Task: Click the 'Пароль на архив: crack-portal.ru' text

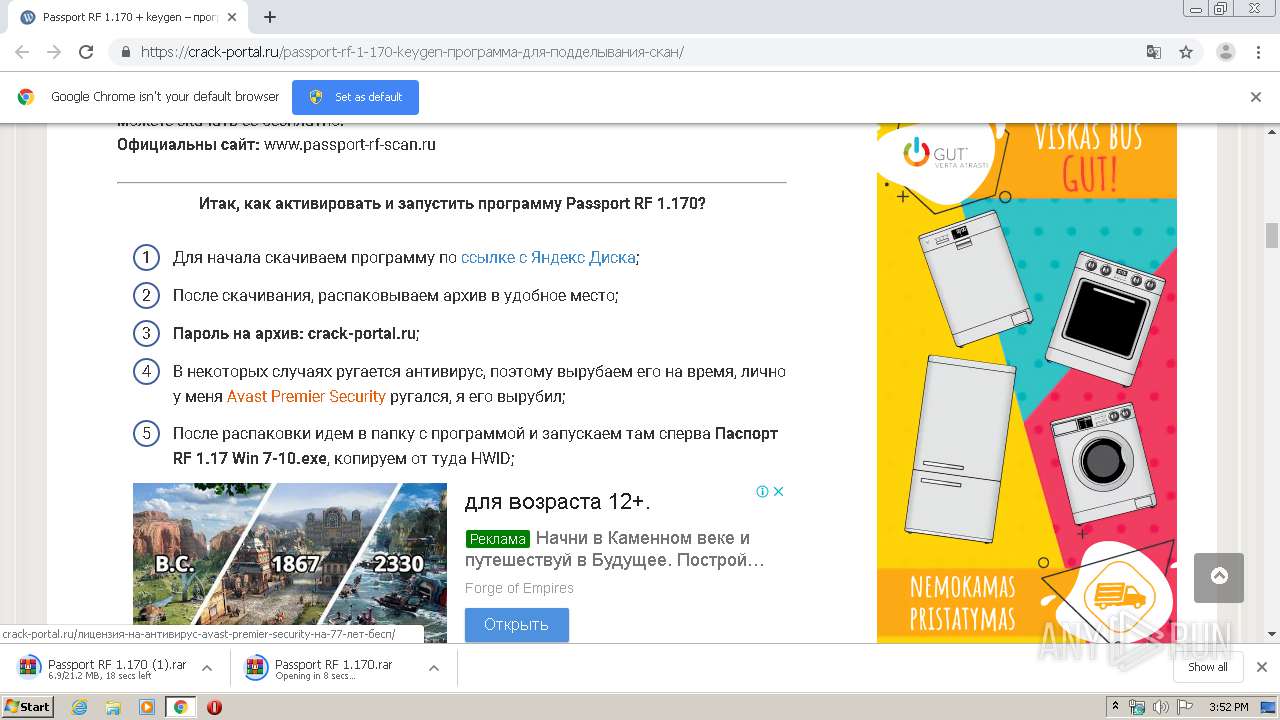Action: [296, 333]
